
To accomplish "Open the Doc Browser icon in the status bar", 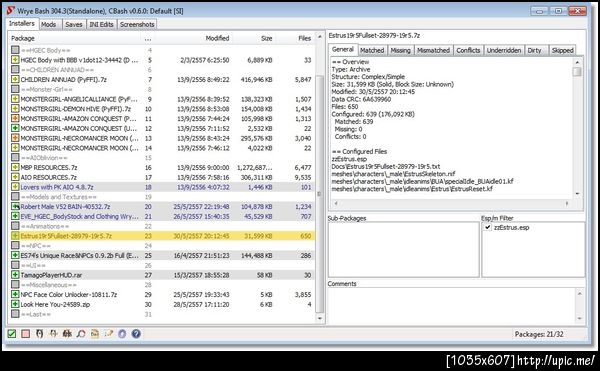I will [x=95, y=334].
